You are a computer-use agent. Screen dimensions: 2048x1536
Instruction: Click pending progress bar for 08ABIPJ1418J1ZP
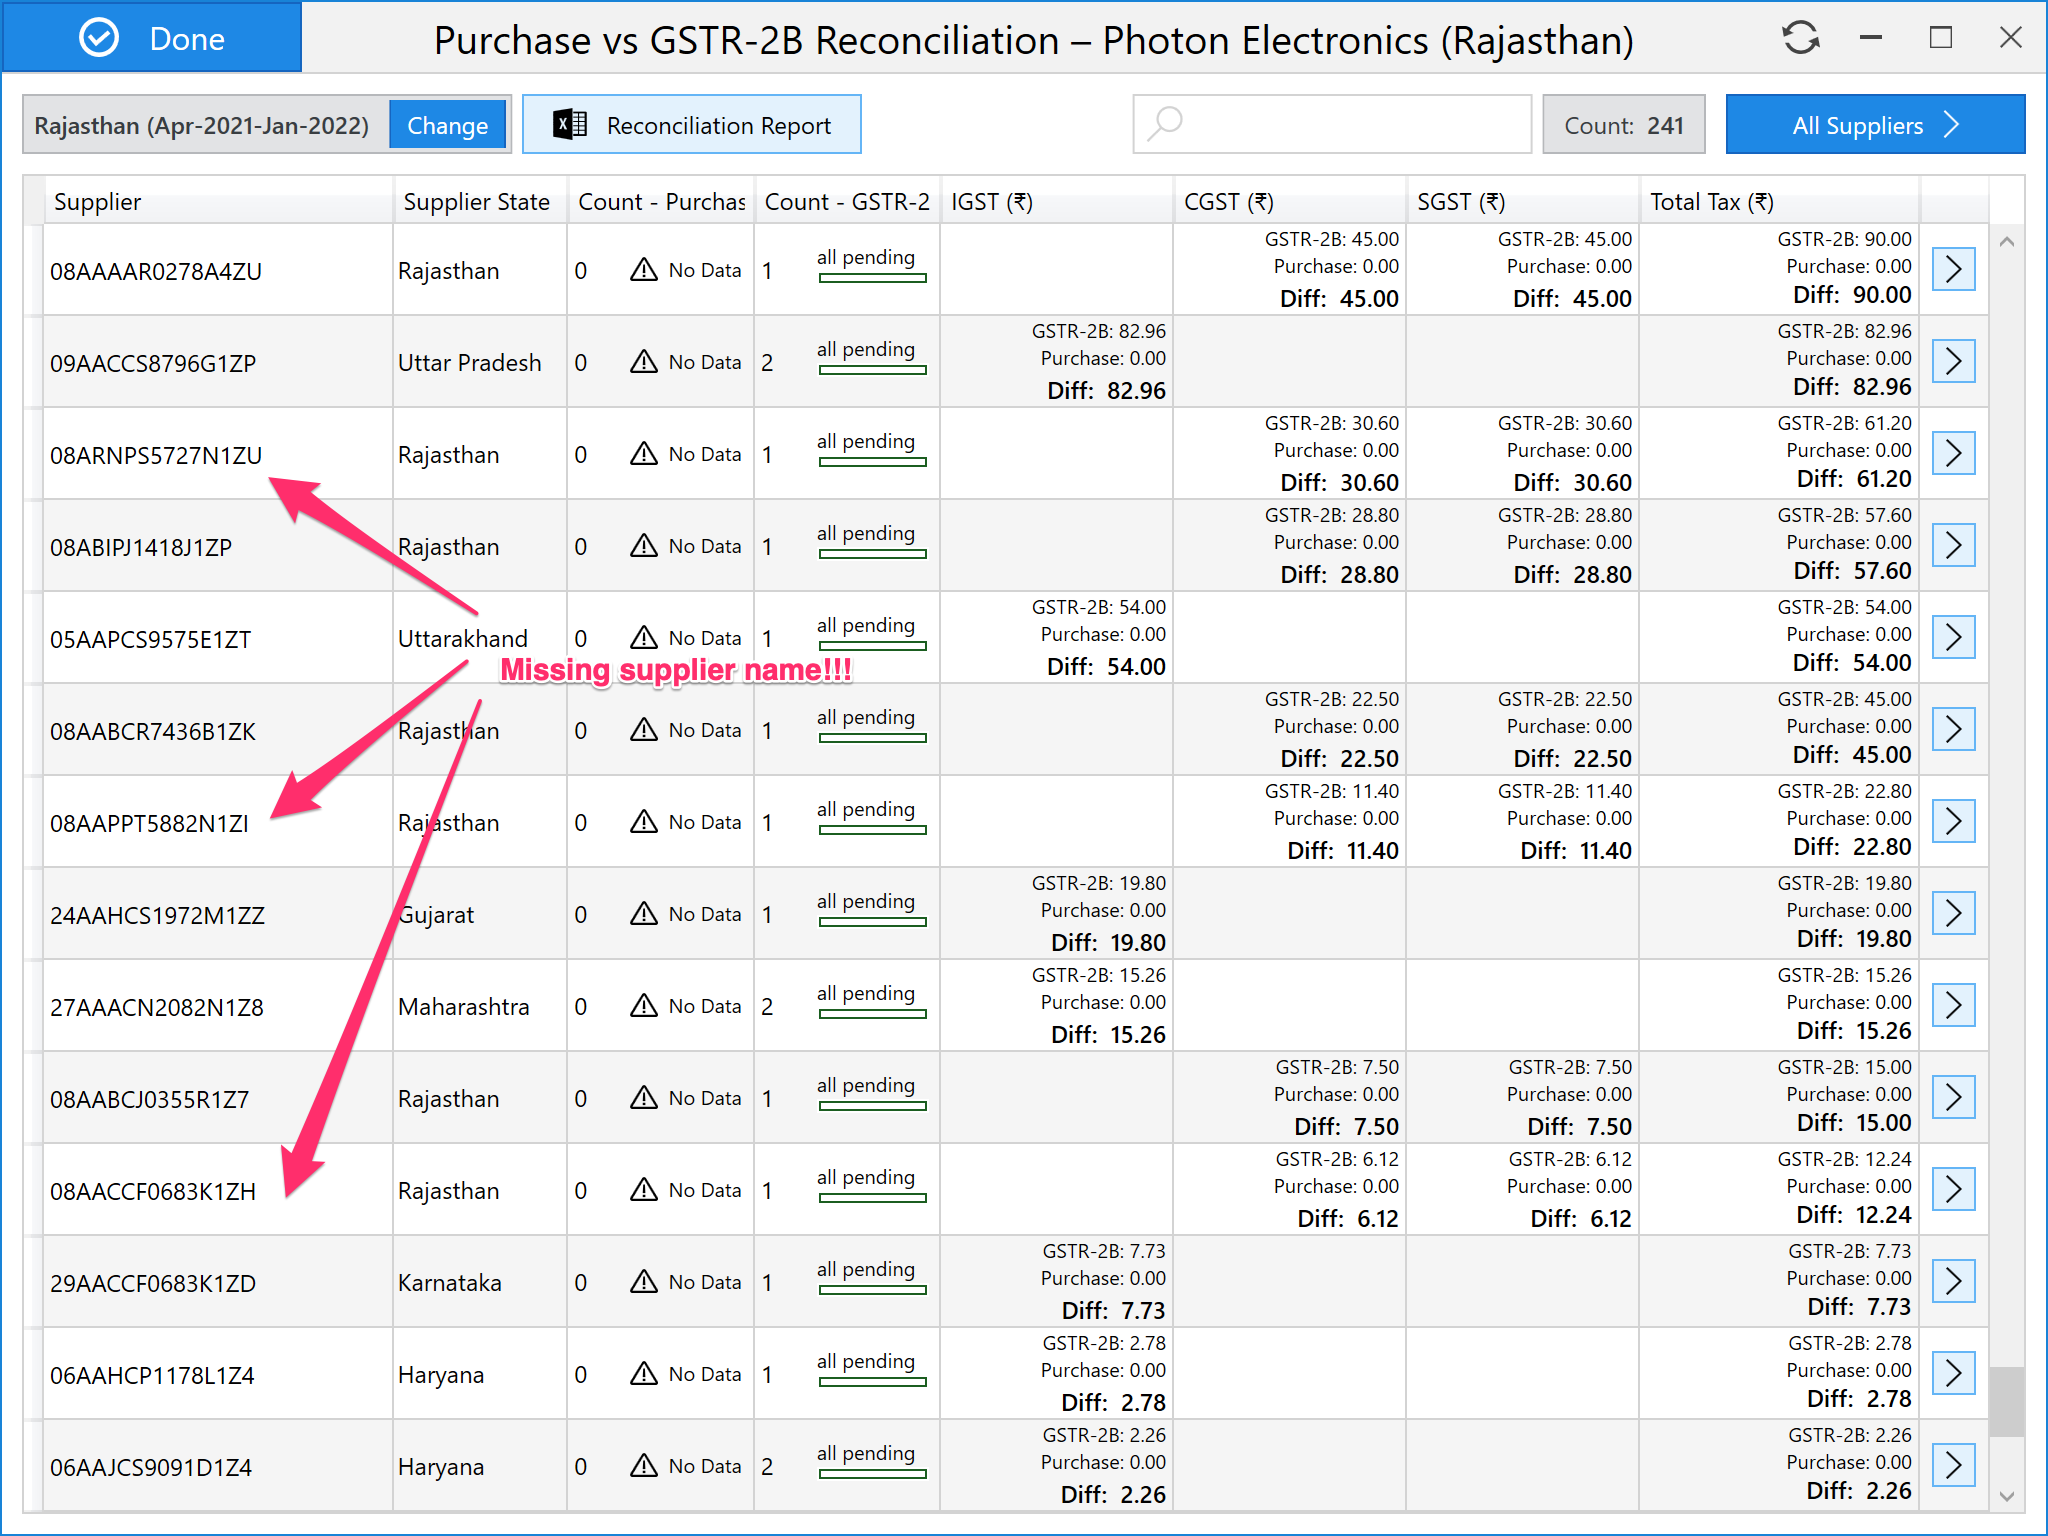point(872,554)
